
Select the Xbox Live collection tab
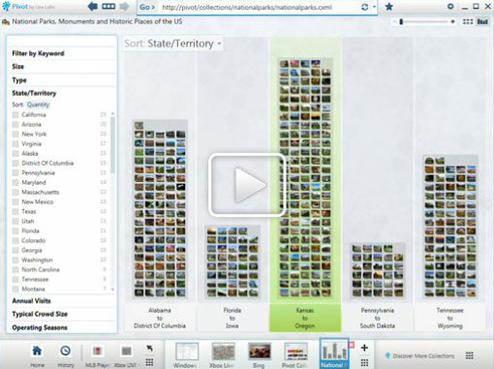tap(223, 355)
